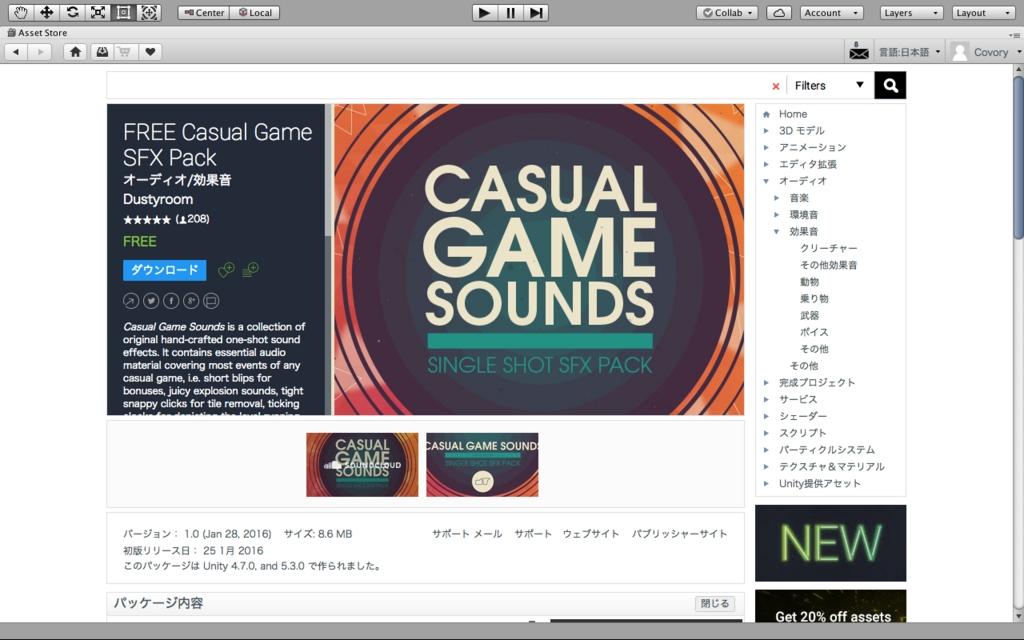The width and height of the screenshot is (1024, 640).
Task: Go forward in Asset Store
Action: click(40, 52)
